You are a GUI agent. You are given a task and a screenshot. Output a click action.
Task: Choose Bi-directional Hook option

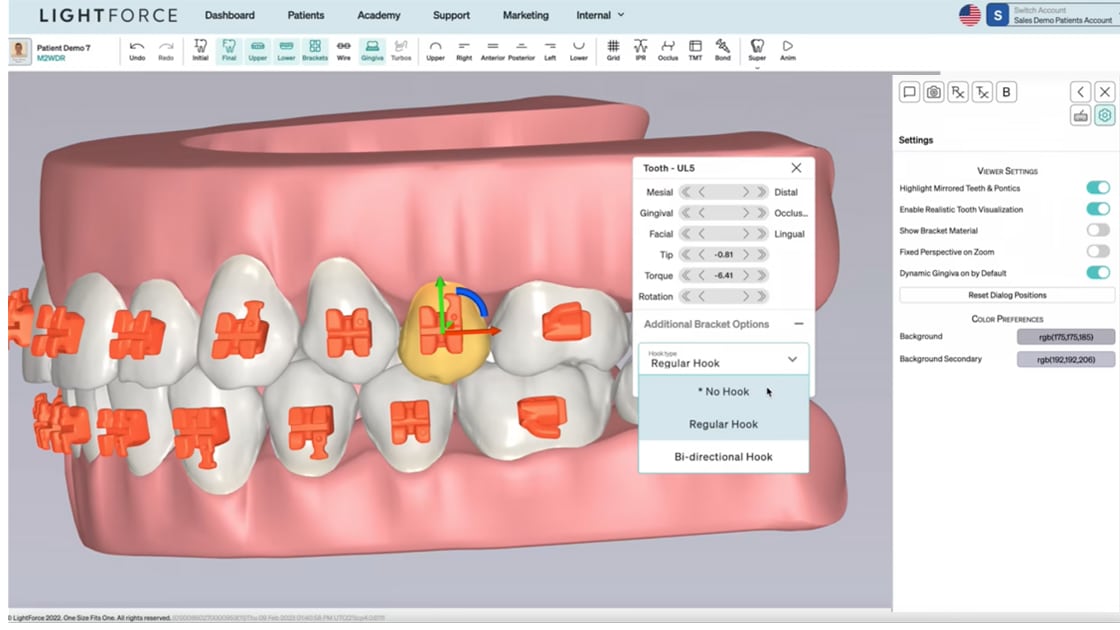723,457
